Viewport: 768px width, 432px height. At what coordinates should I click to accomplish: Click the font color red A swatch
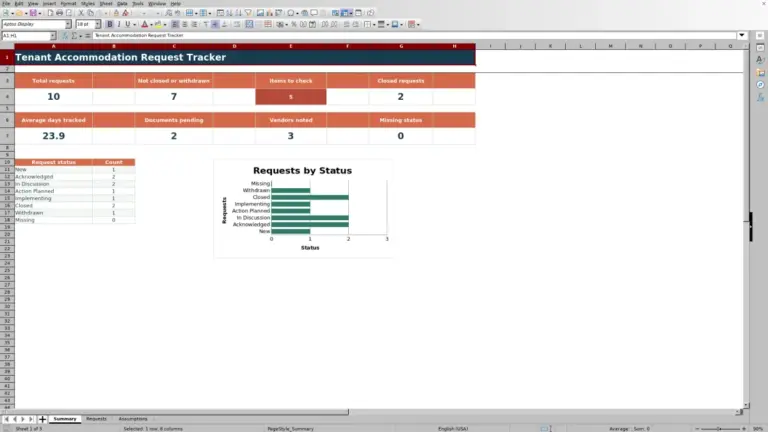tap(144, 24)
